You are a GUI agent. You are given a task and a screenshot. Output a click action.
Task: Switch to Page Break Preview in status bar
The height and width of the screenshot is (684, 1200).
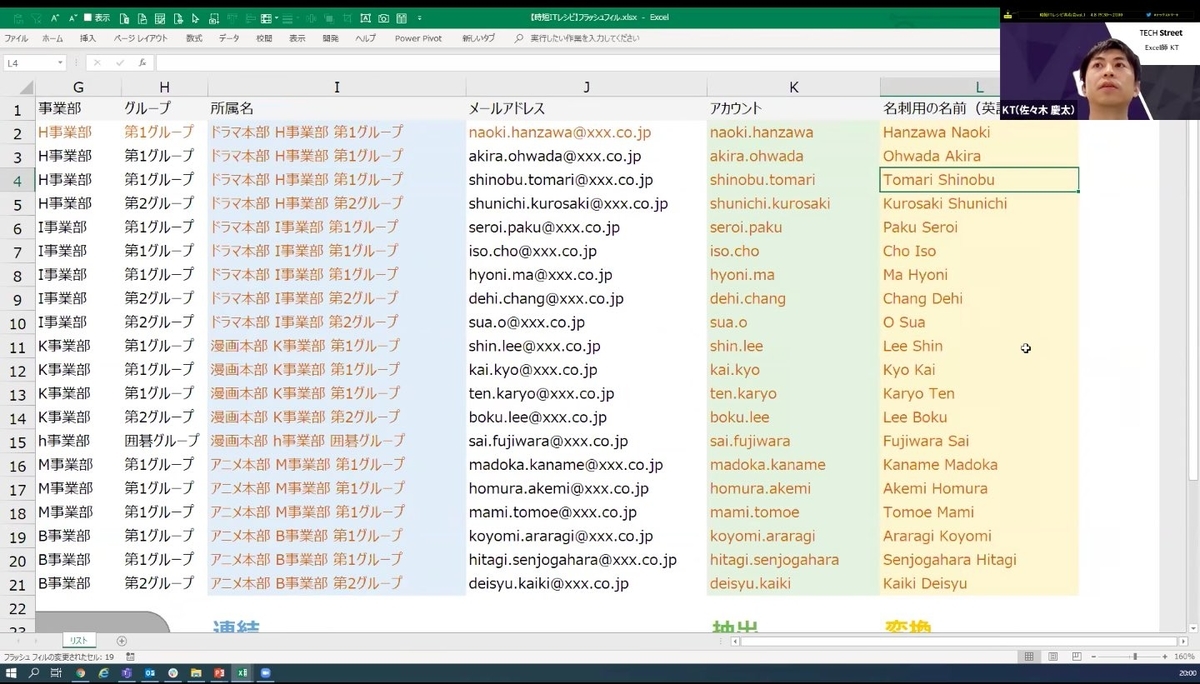coord(1076,657)
